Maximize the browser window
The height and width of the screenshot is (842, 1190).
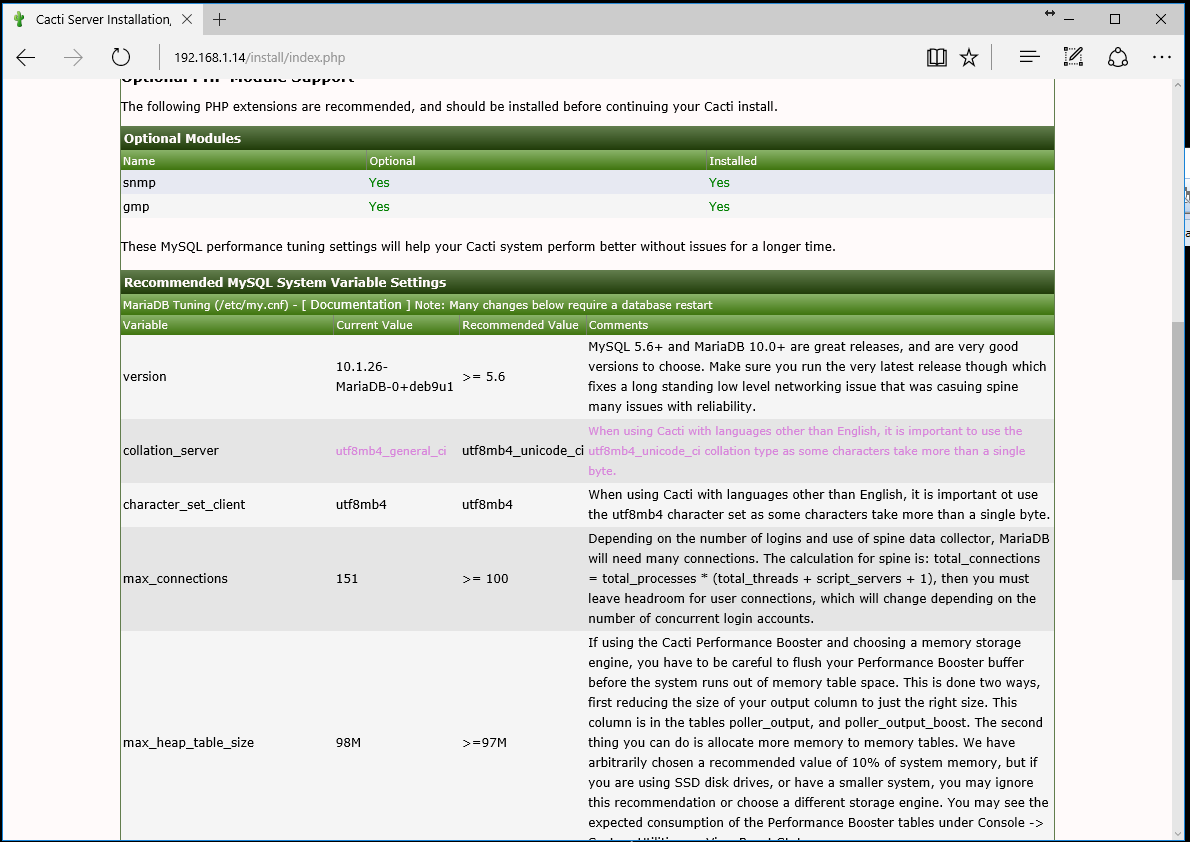[1115, 20]
